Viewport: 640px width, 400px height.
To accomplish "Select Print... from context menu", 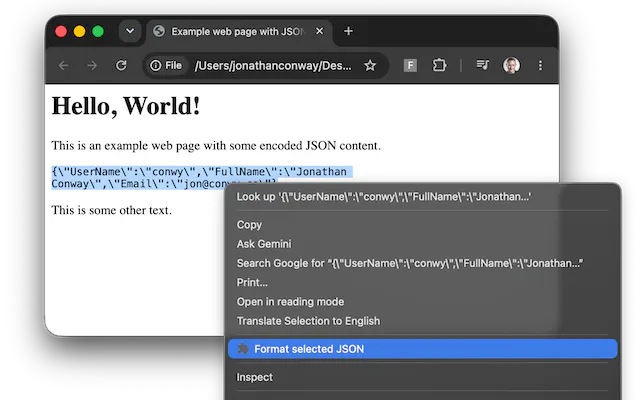I will tap(423, 282).
